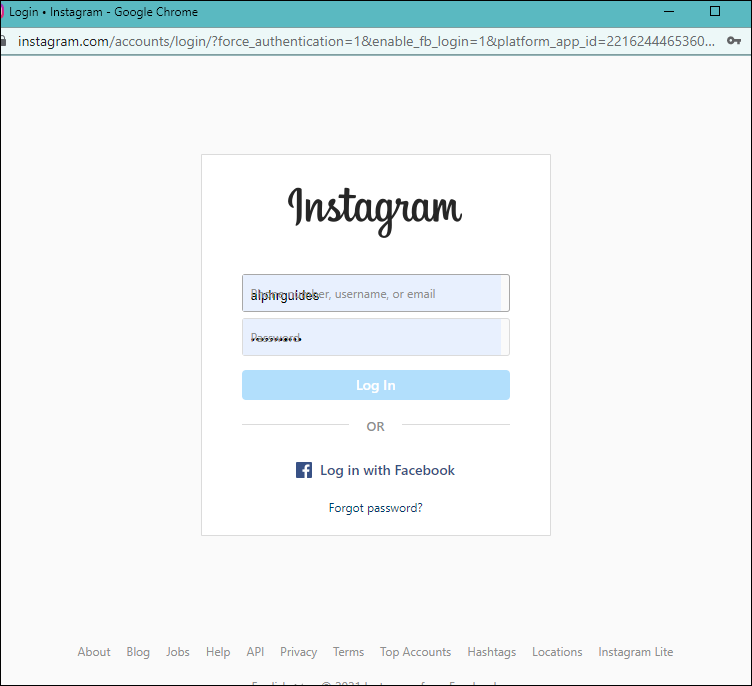
Task: Open the About footer link
Action: click(94, 652)
